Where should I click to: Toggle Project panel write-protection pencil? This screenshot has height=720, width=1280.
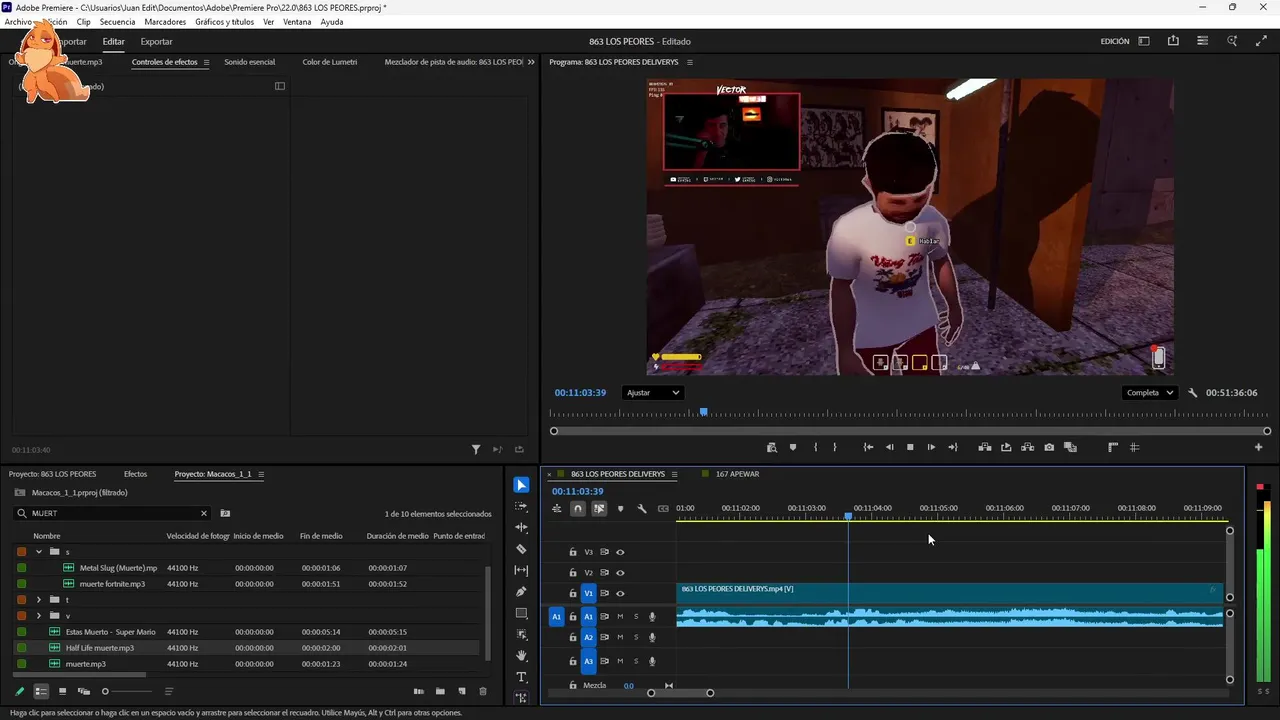19,691
